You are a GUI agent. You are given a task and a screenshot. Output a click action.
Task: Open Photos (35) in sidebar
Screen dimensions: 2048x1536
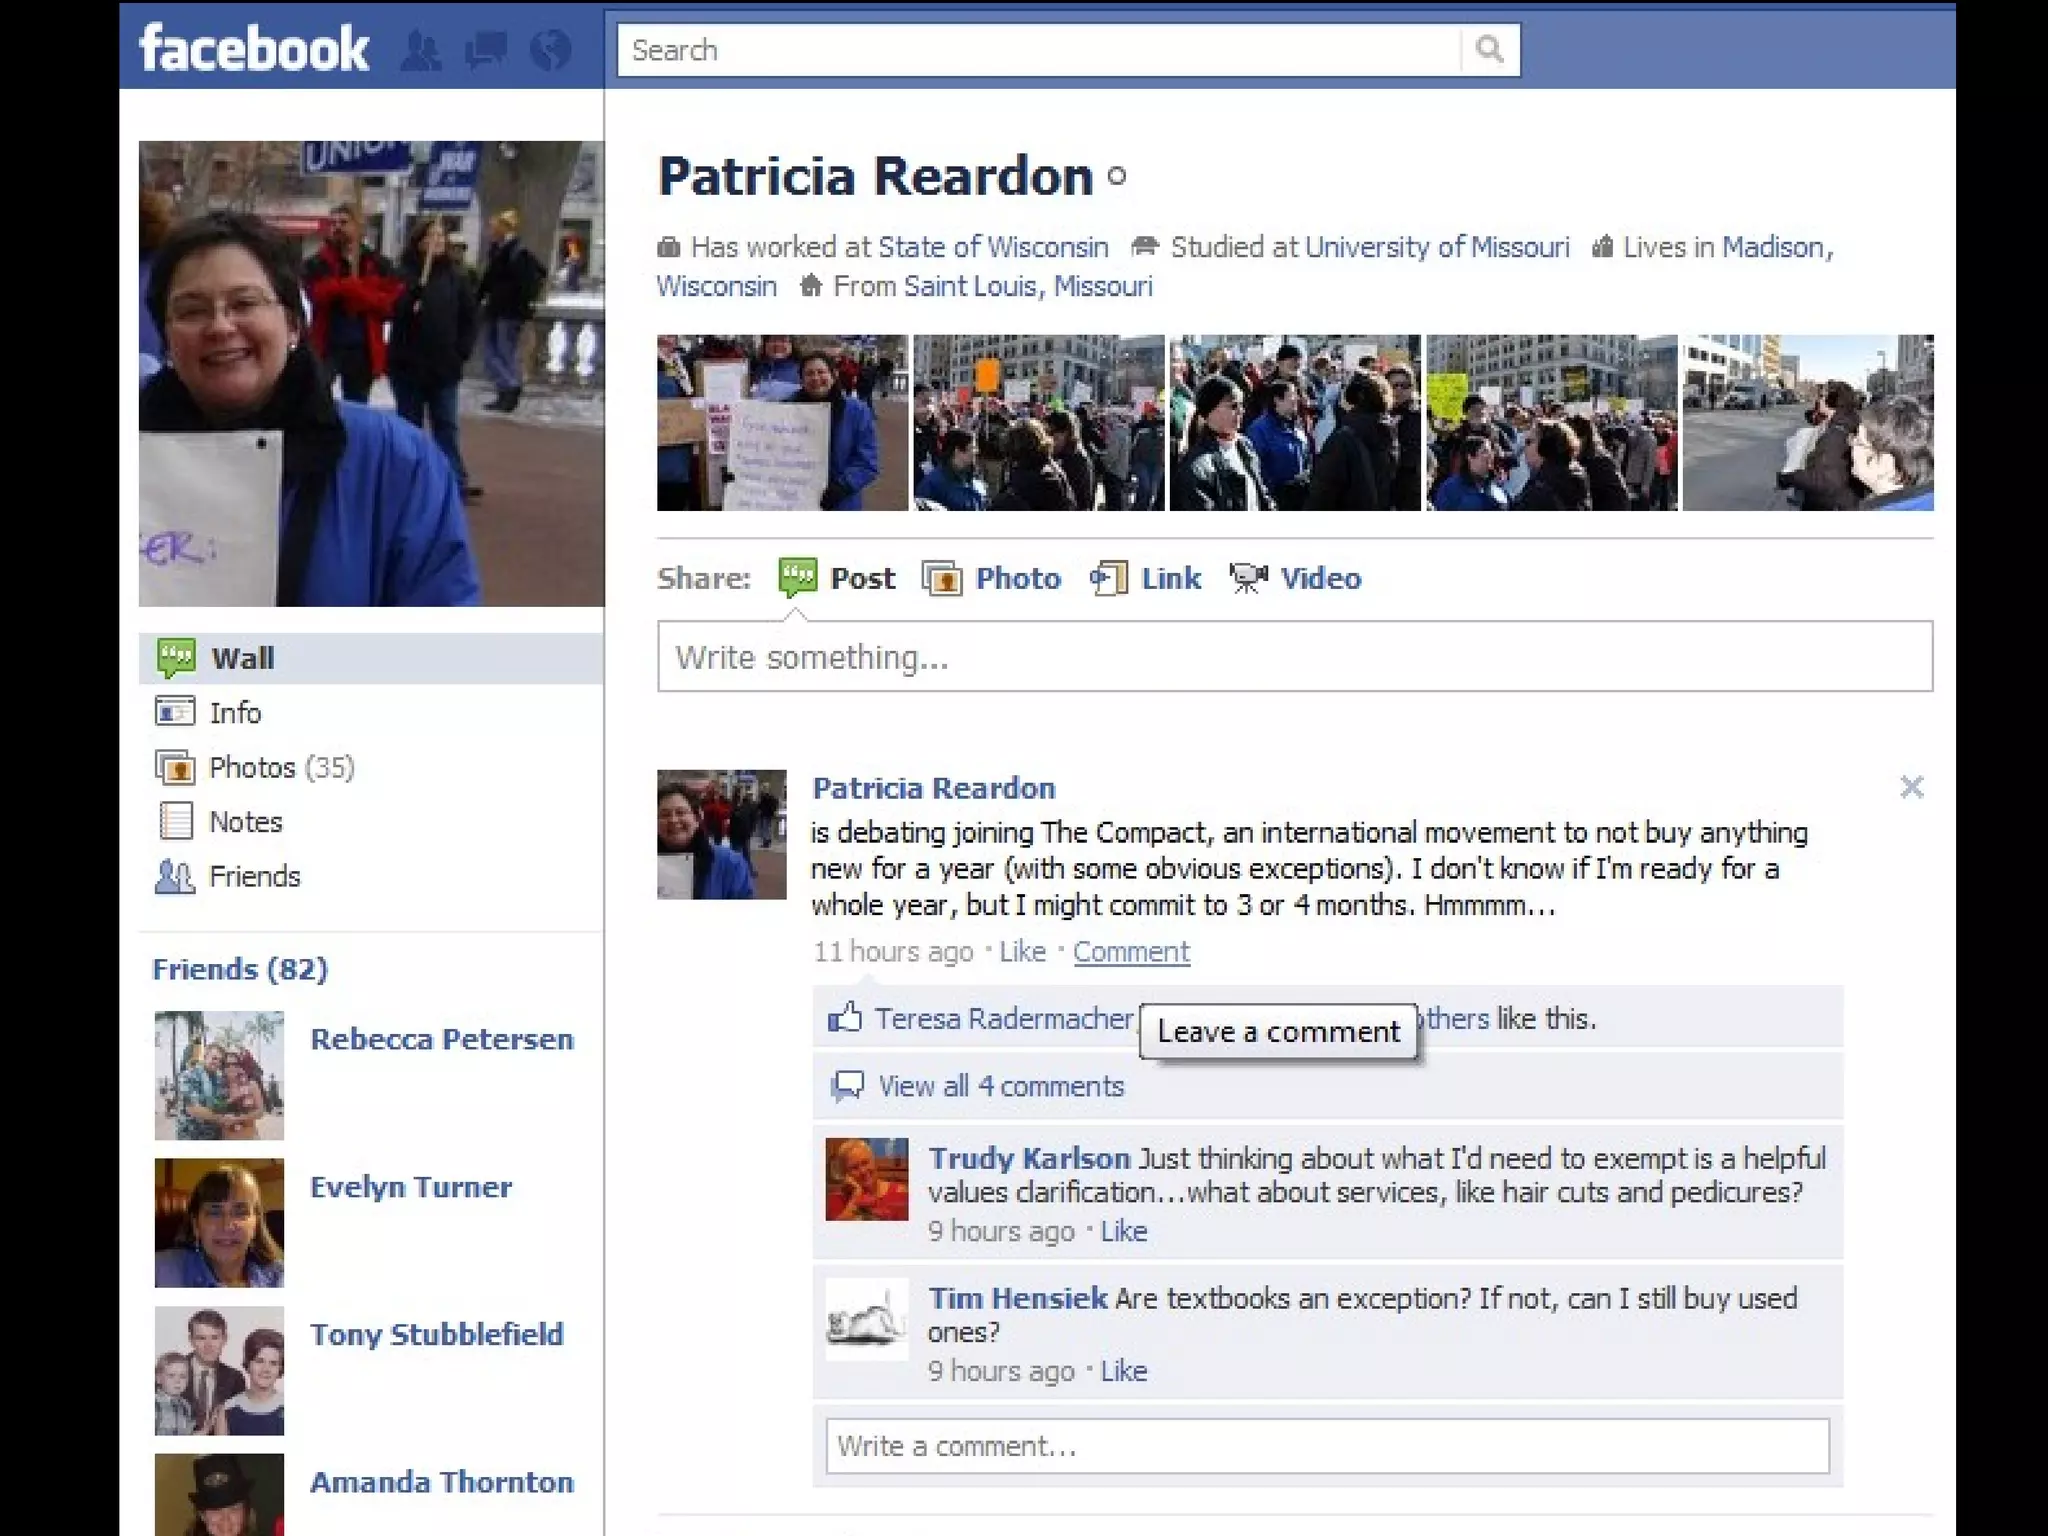[280, 767]
